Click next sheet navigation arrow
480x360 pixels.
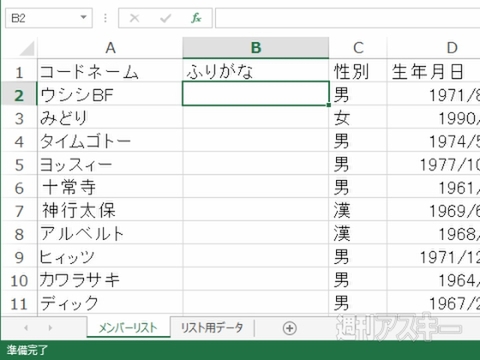pyautogui.click(x=50, y=328)
